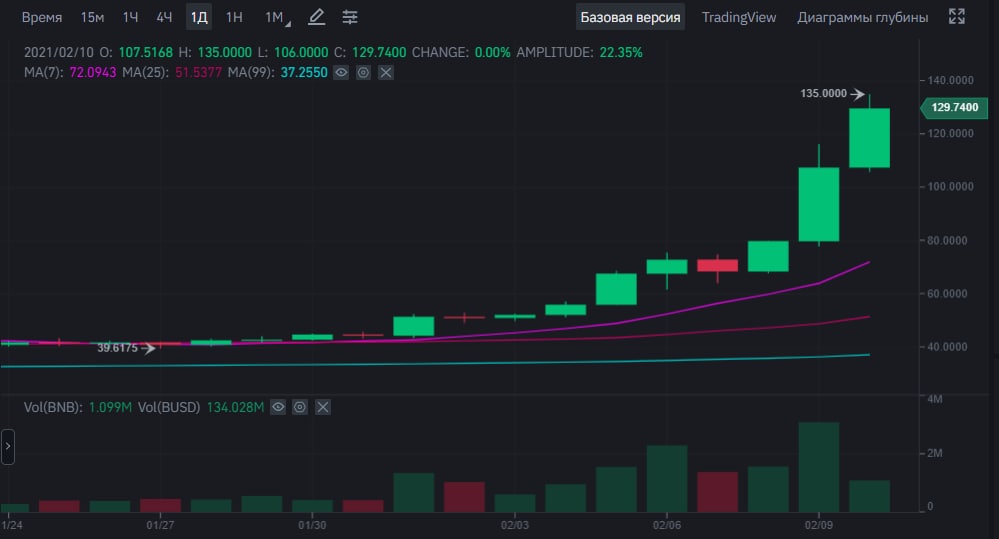999x539 pixels.
Task: Click the 01/27 date axis label
Action: click(x=160, y=526)
